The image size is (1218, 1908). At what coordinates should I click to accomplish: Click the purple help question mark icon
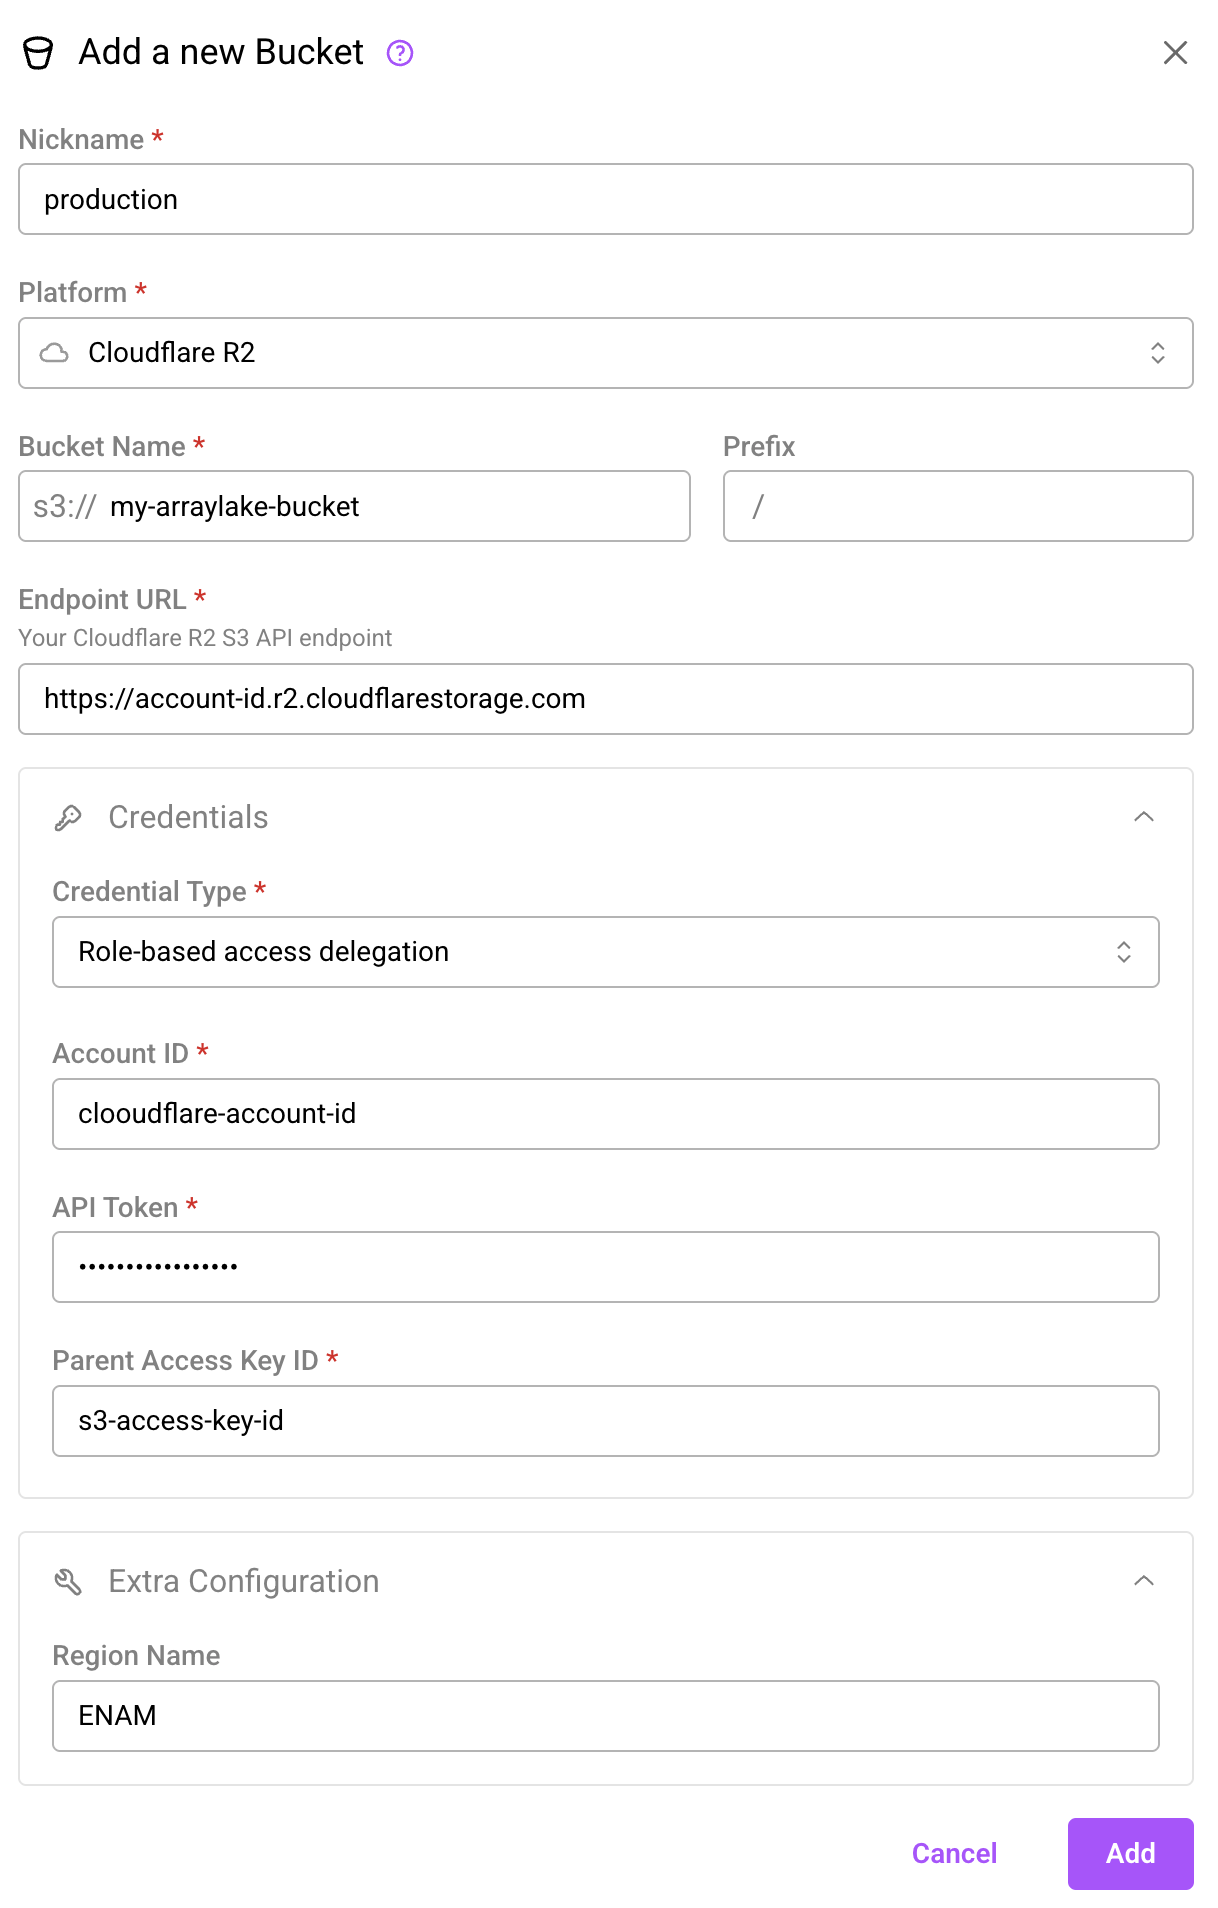click(x=400, y=53)
